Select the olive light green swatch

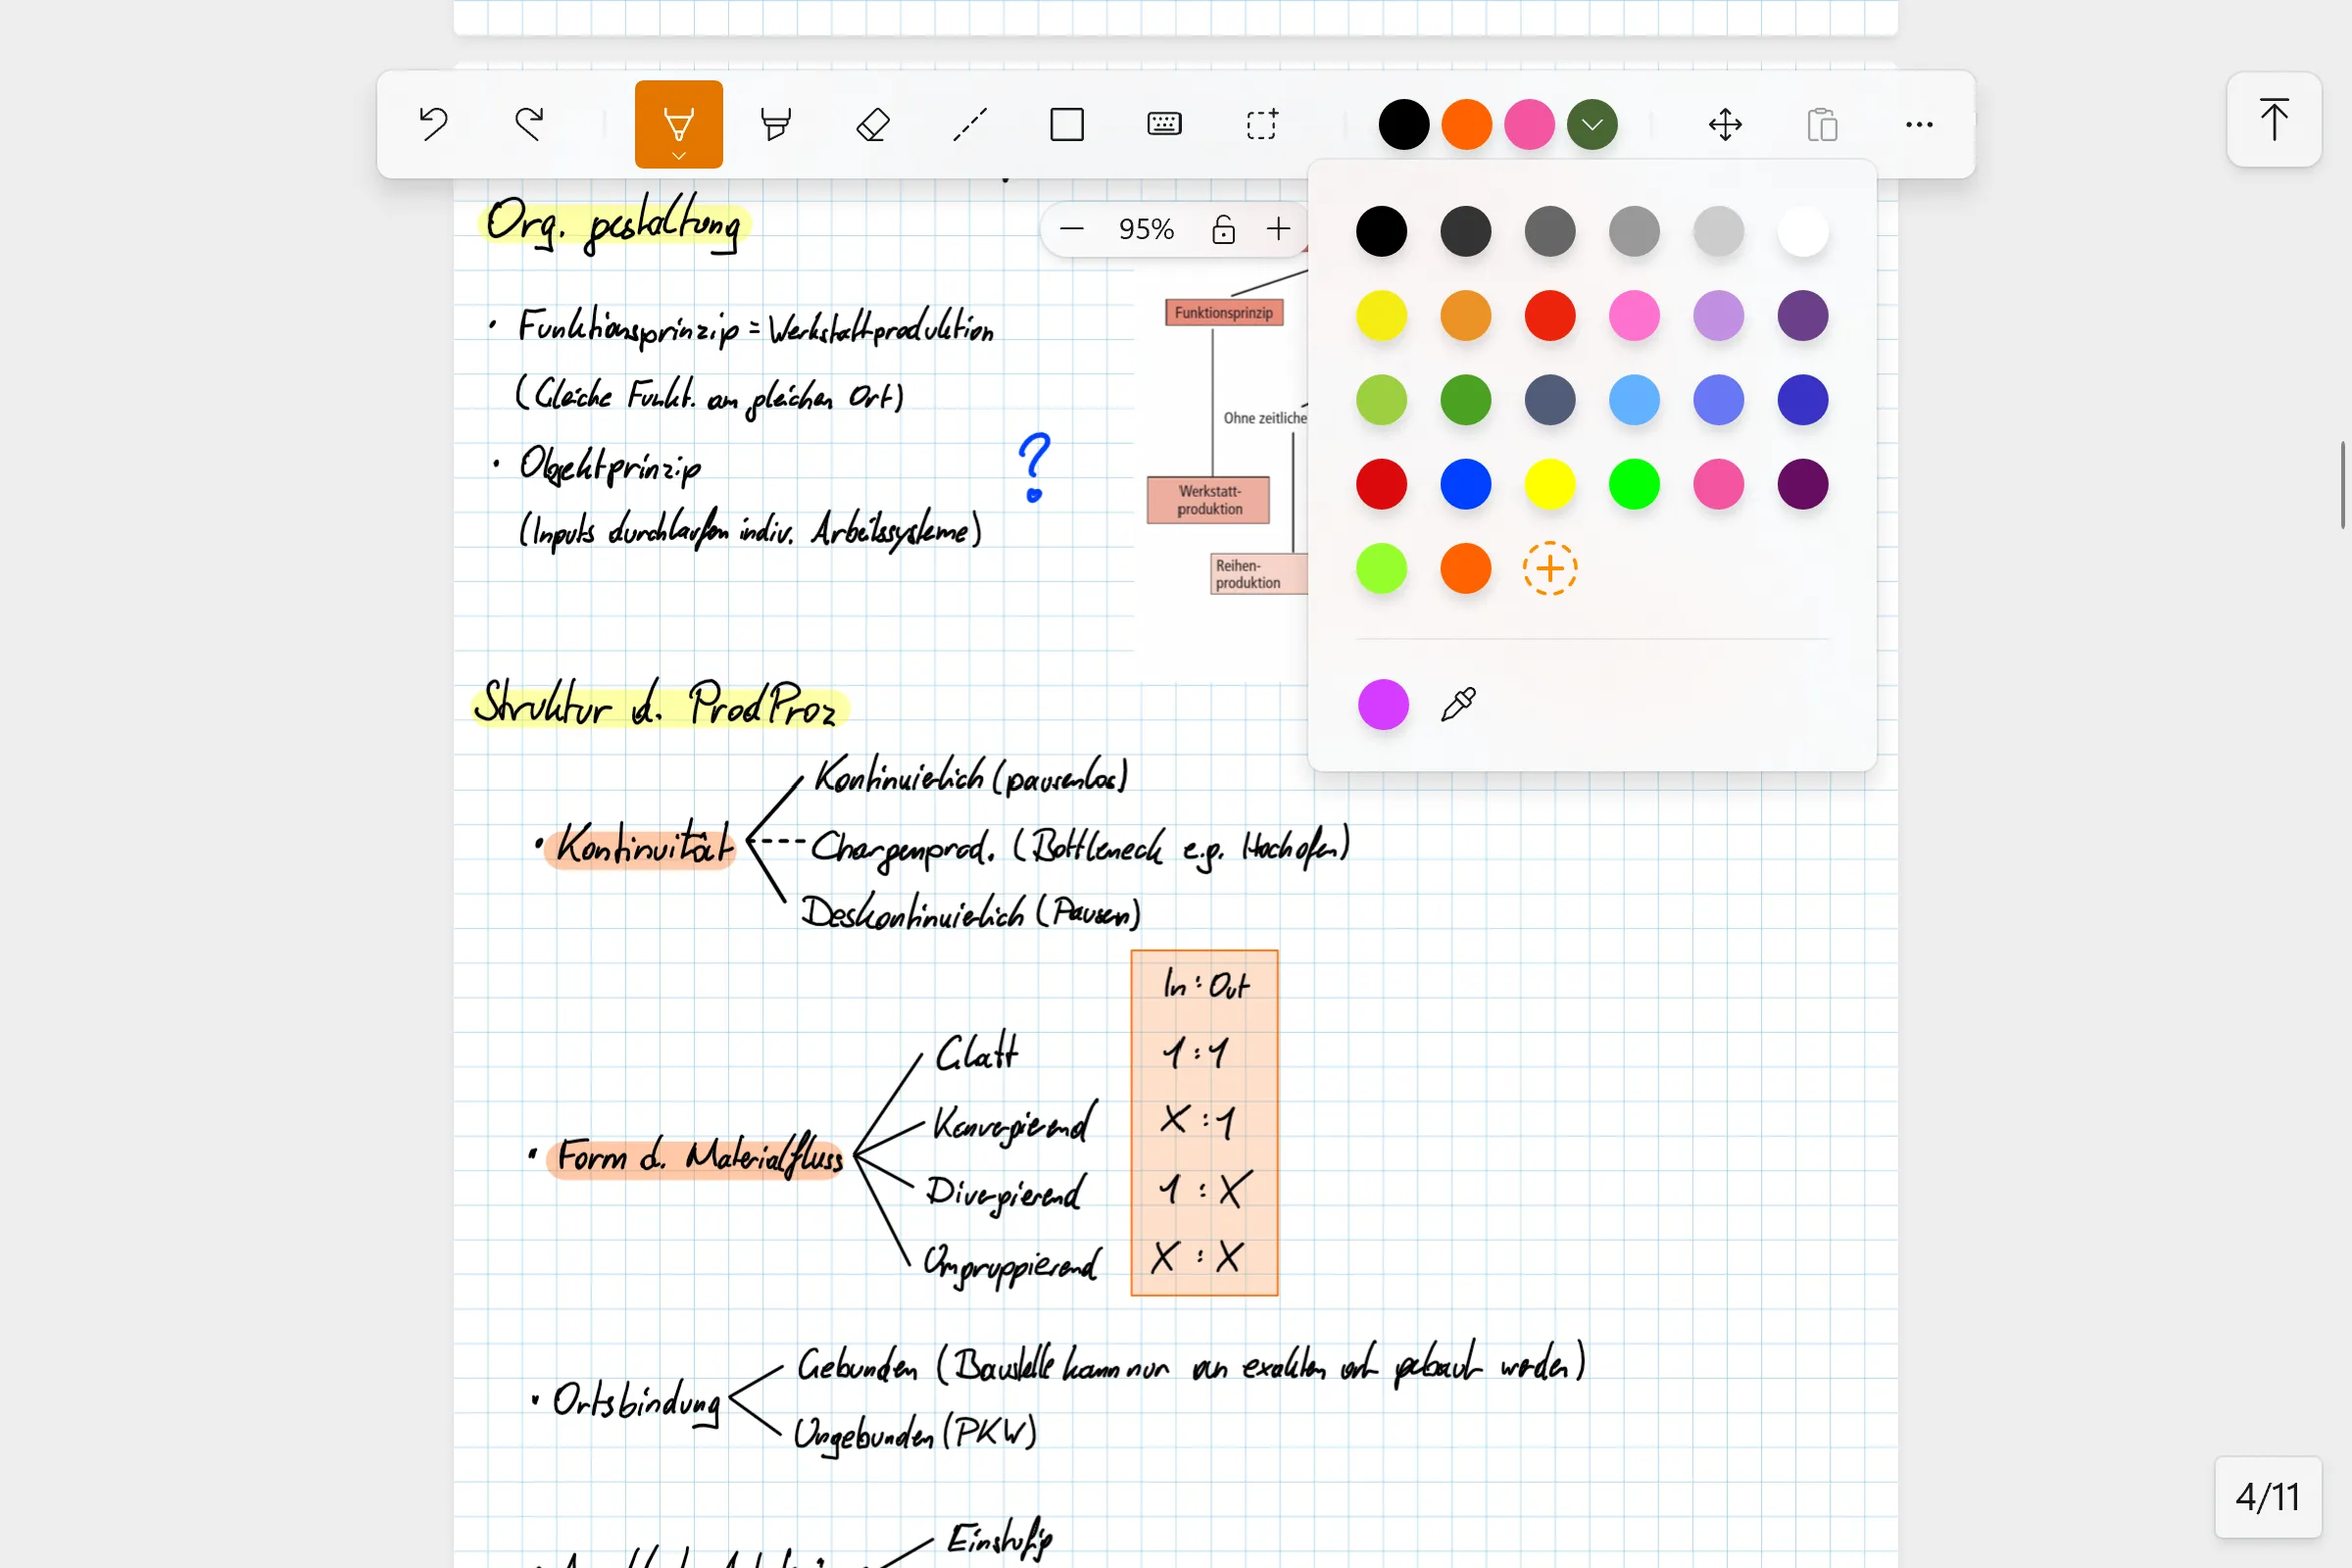[1381, 399]
